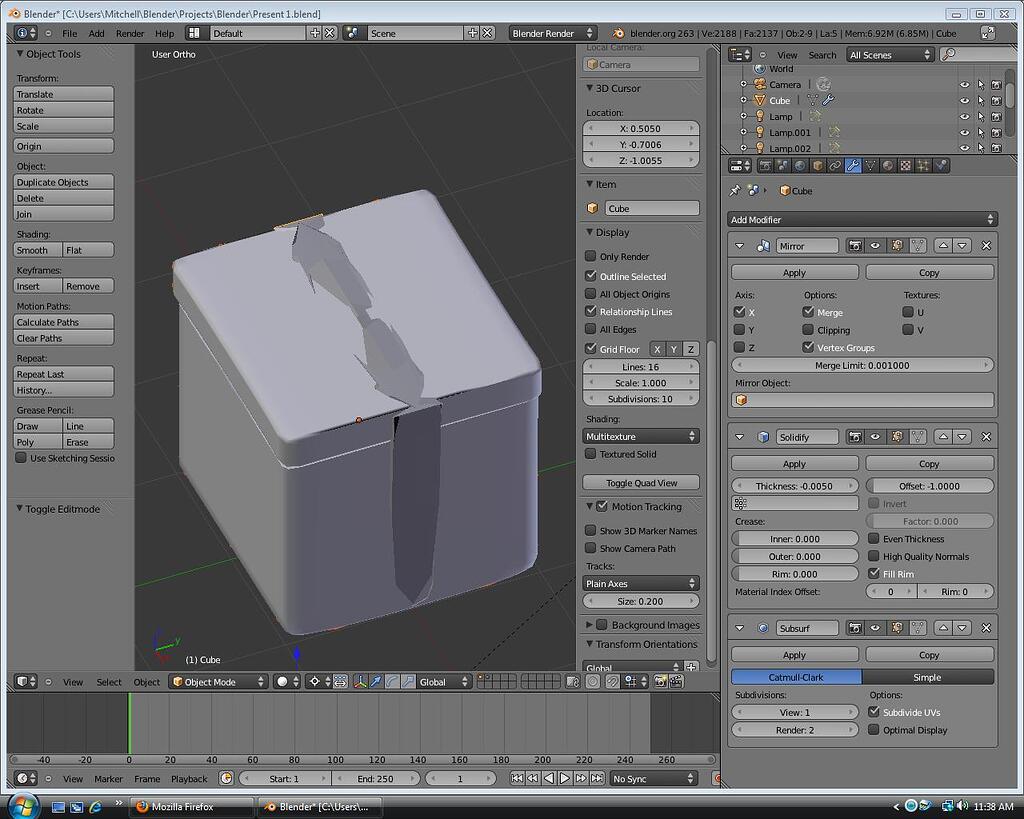
Task: Enable Subsurf Optimal Display checkbox
Action: 874,730
